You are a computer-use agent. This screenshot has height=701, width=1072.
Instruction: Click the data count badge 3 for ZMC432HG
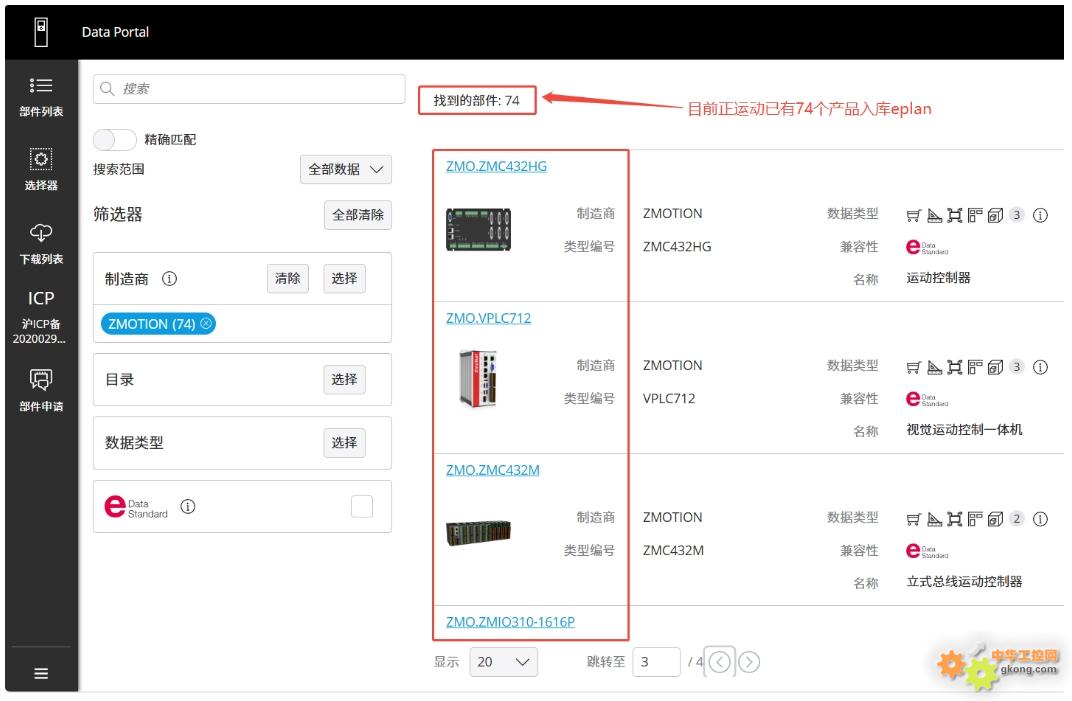1017,215
